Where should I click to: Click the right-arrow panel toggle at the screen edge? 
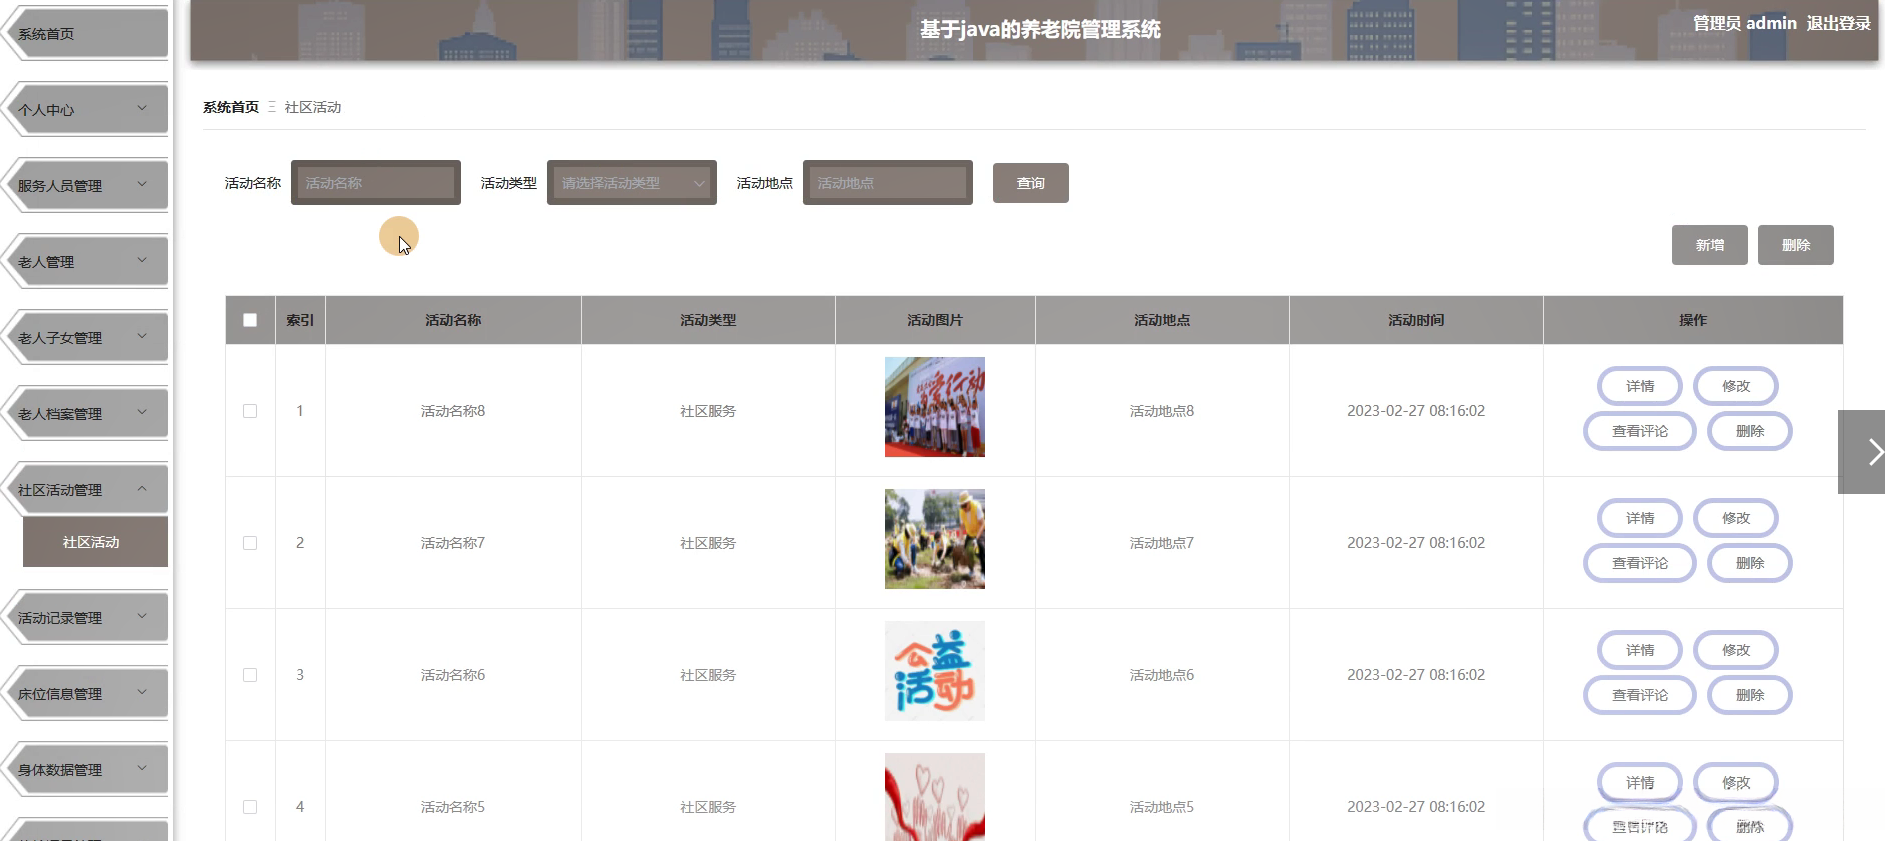coord(1862,452)
